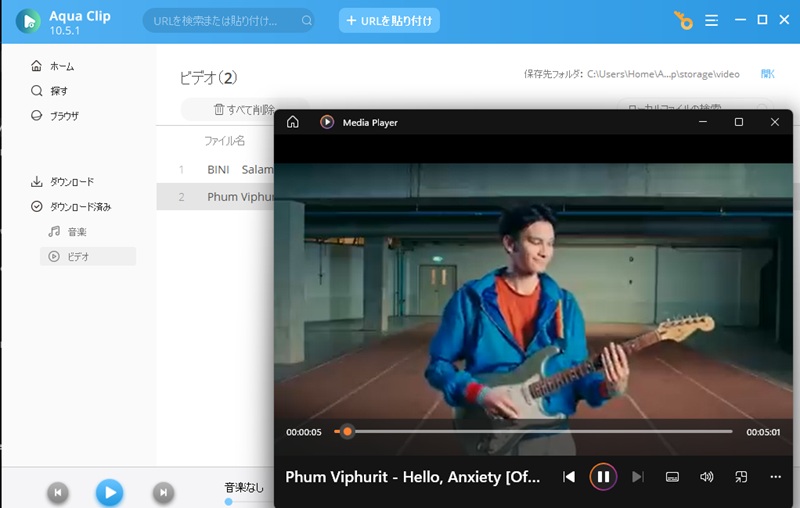Click the save folder path text
The image size is (800, 508).
[x=663, y=74]
